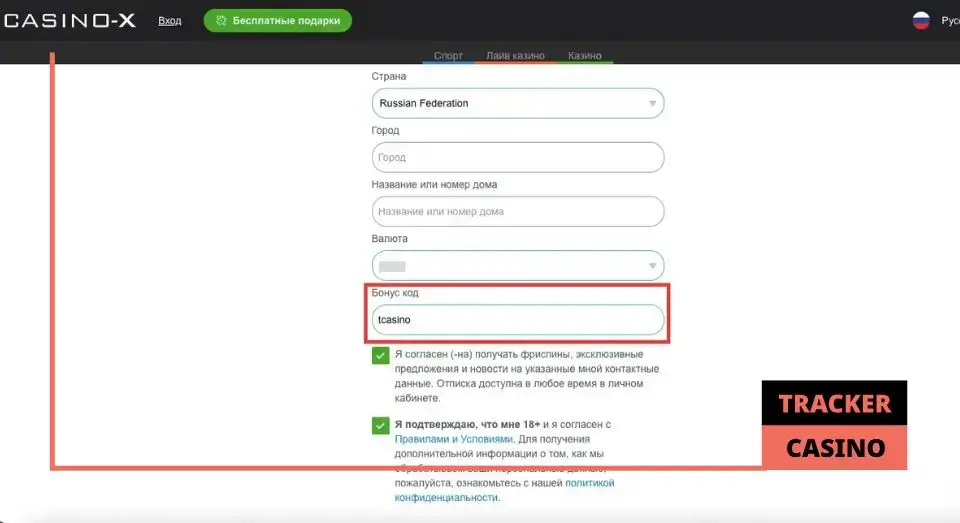The width and height of the screenshot is (960, 523).
Task: Open the Правилами и Условиями link
Action: coord(454,439)
